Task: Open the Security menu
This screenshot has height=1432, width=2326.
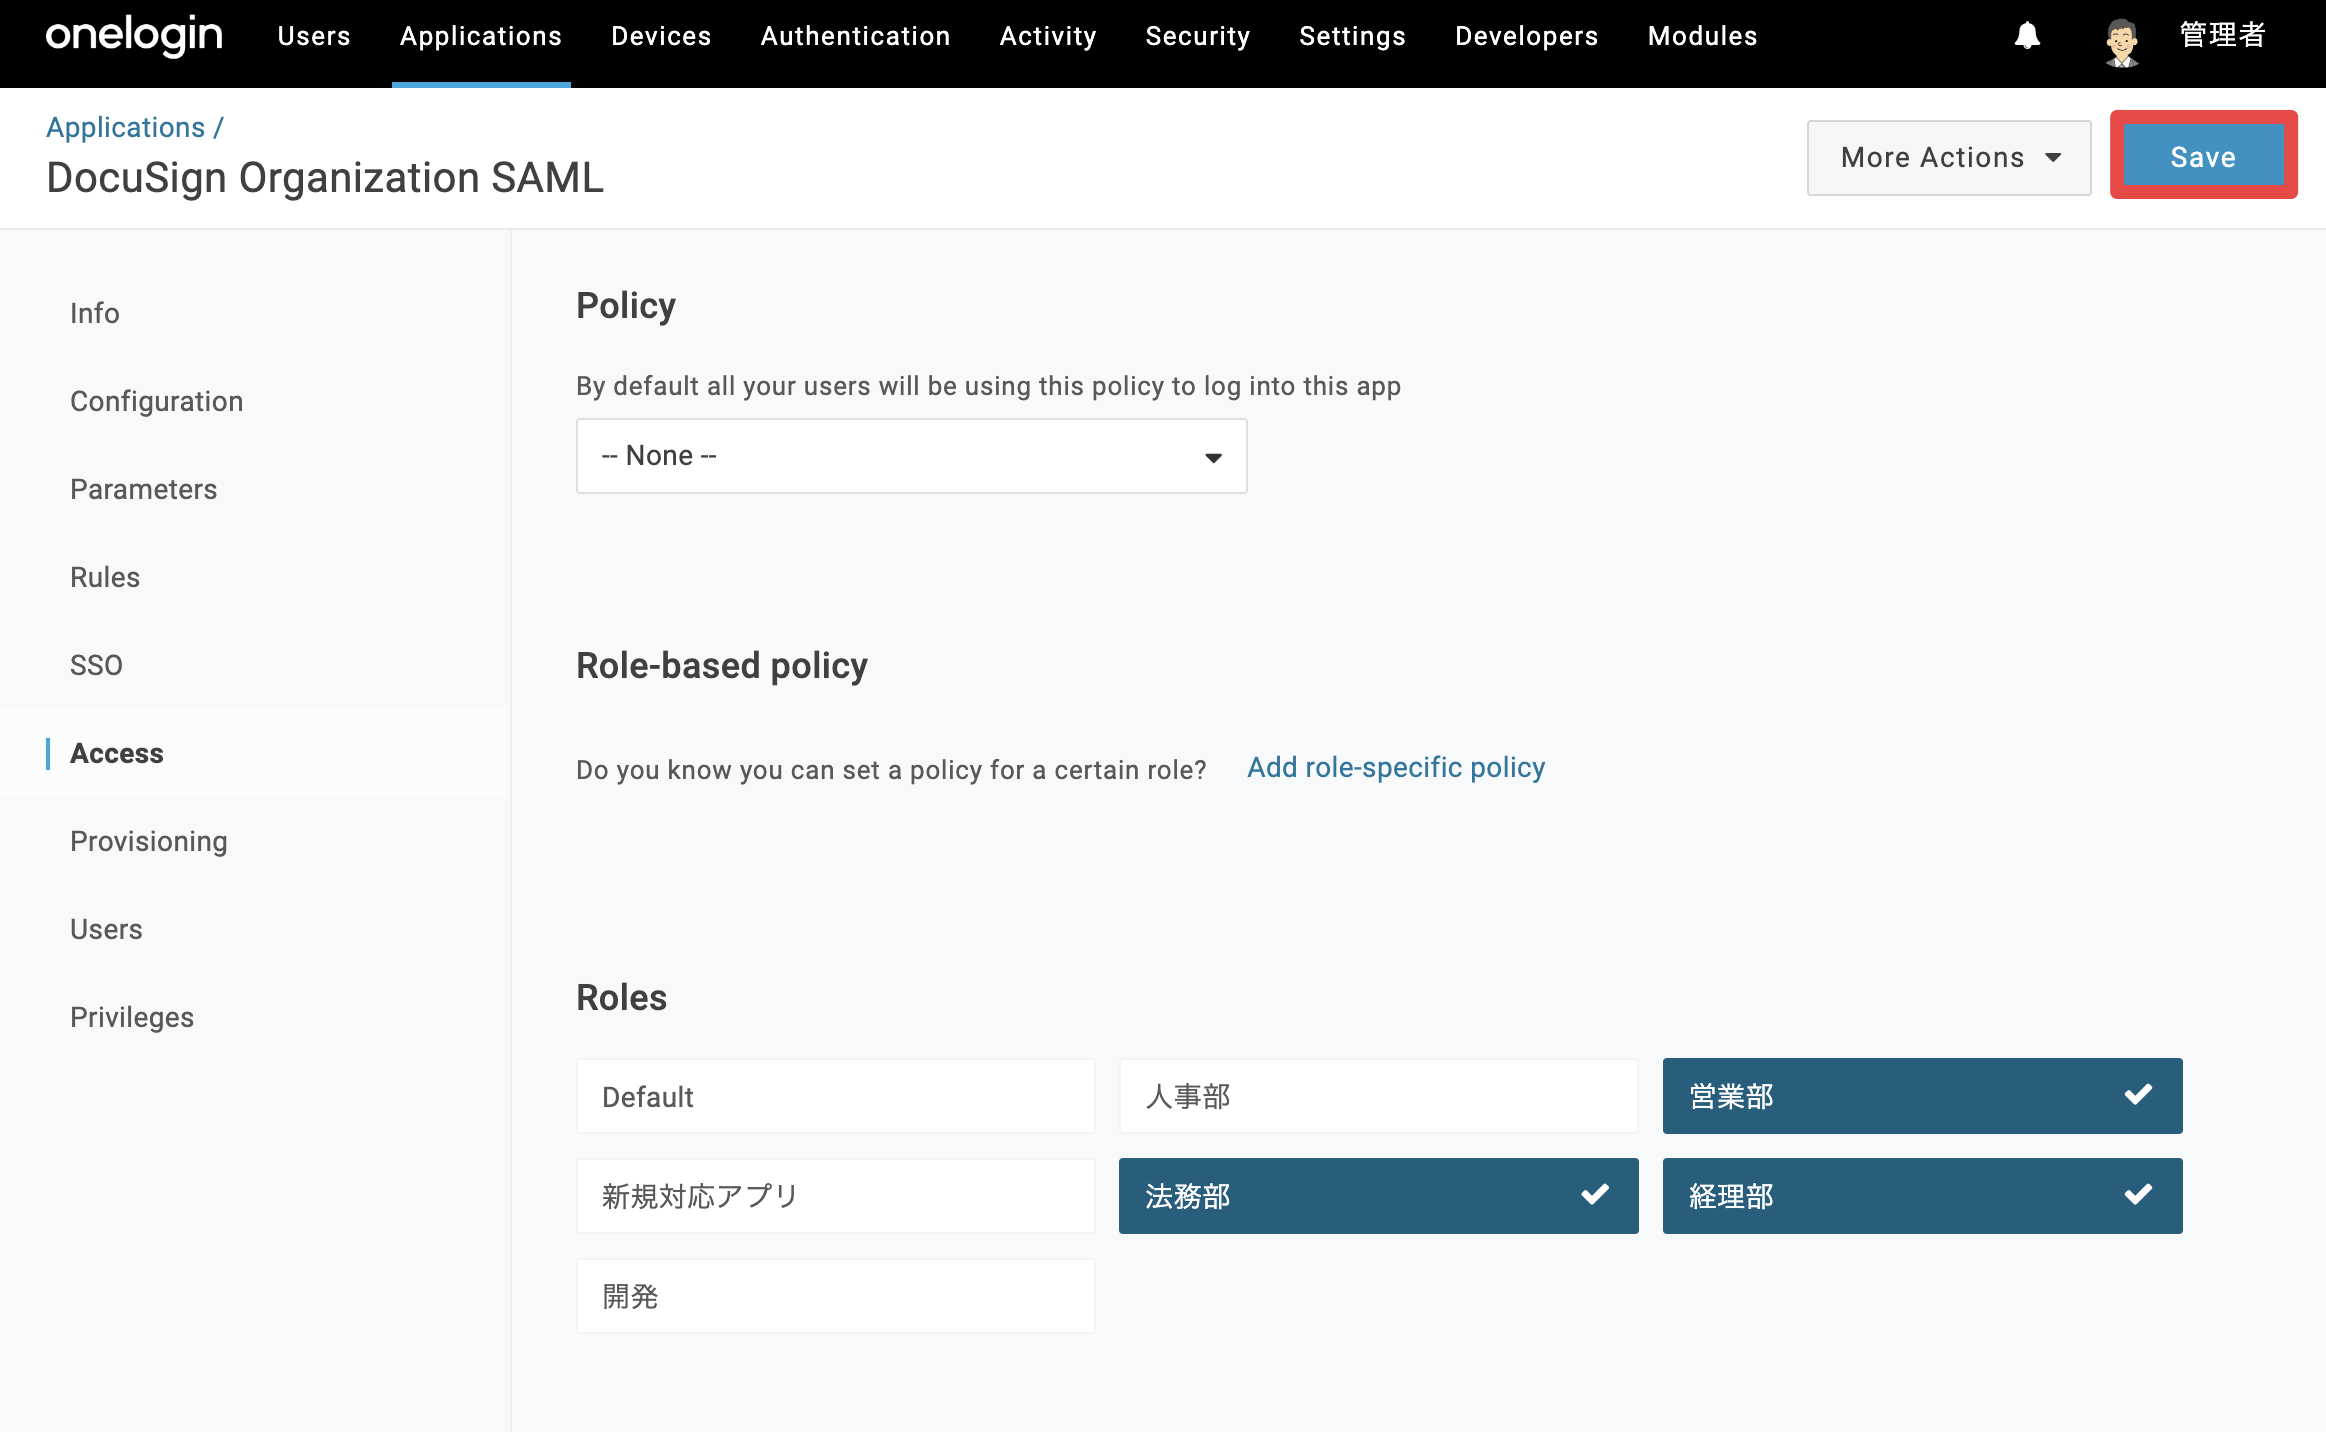Action: [1198, 36]
